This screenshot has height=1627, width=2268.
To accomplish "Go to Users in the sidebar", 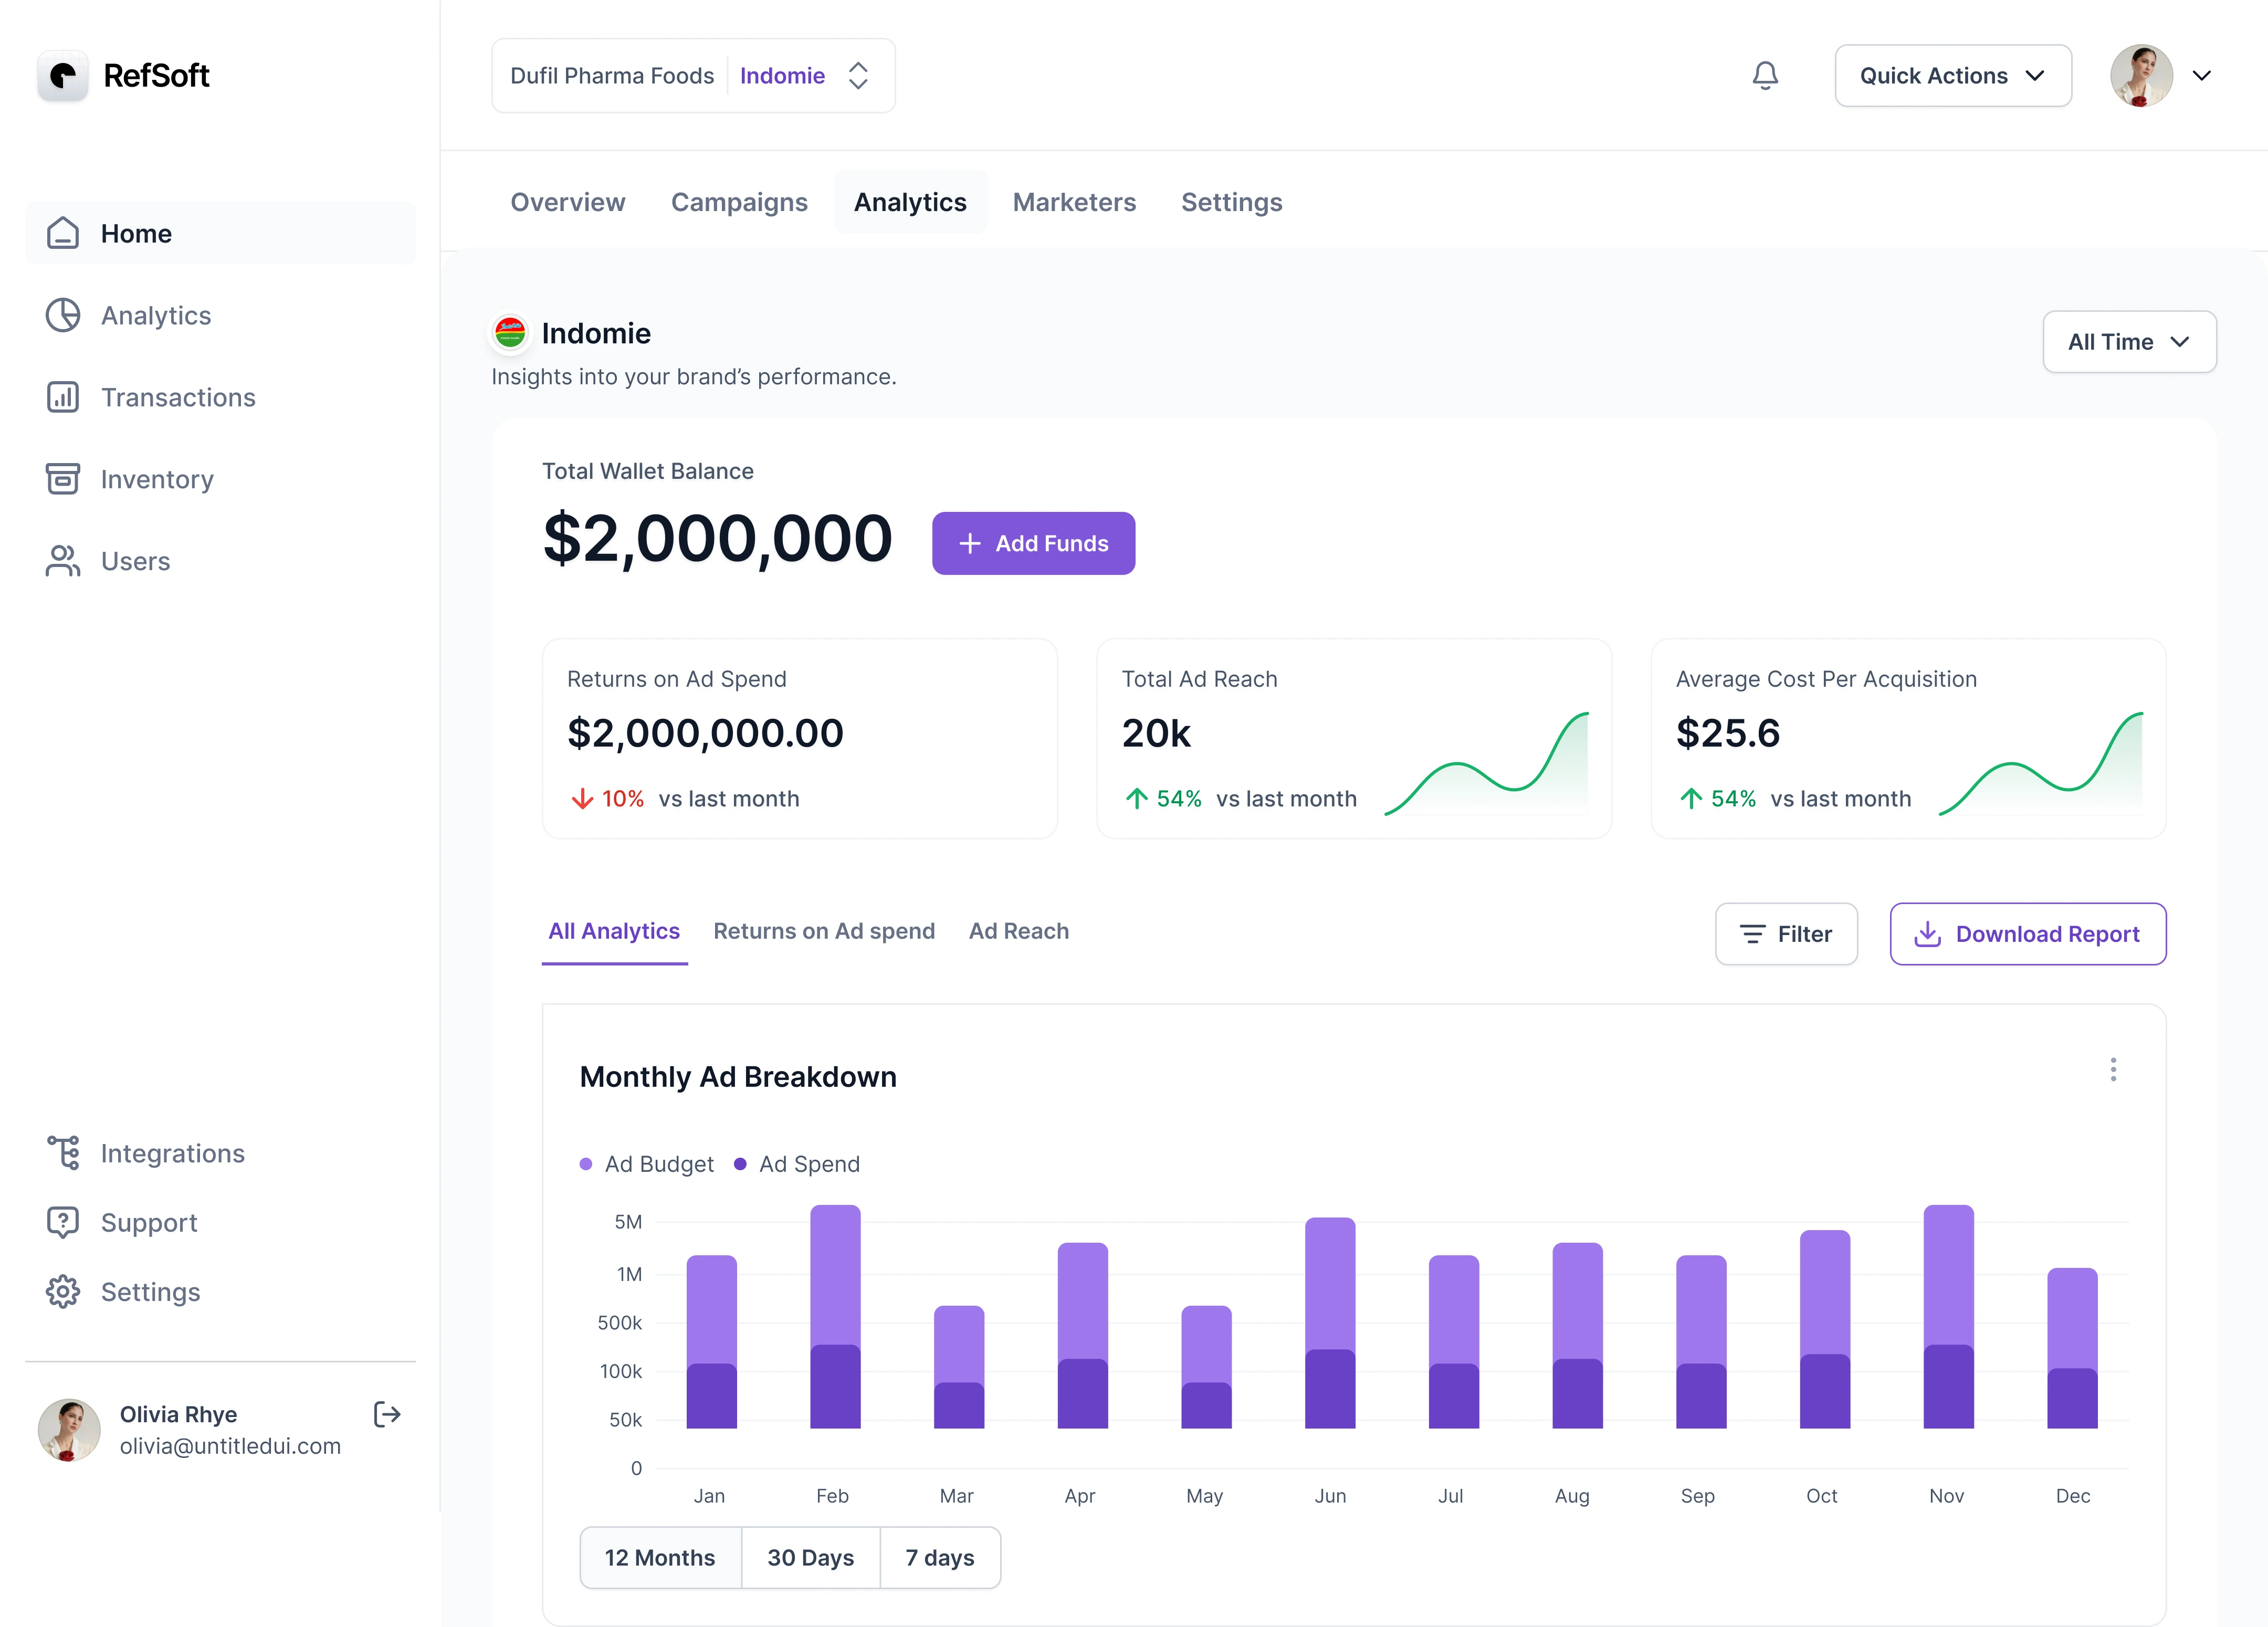I will tap(135, 561).
